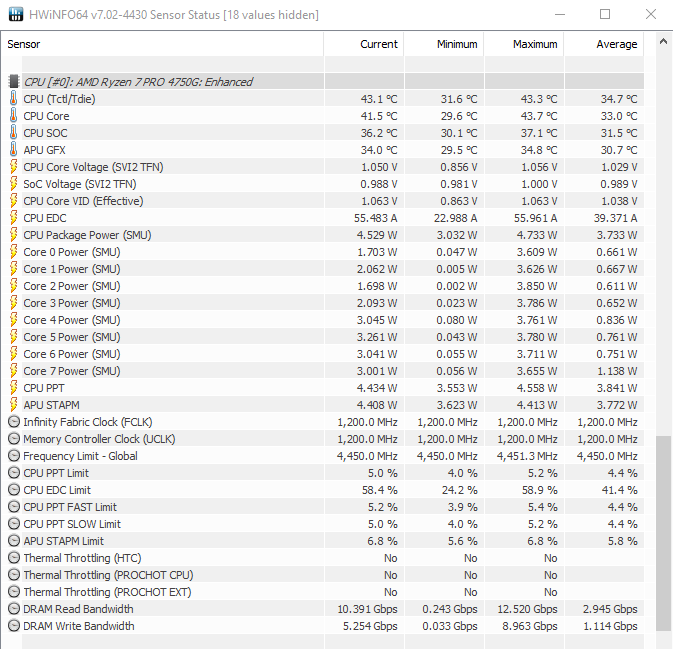673x649 pixels.
Task: Click the 55.483 A current value of CPU EDC
Action: 376,218
